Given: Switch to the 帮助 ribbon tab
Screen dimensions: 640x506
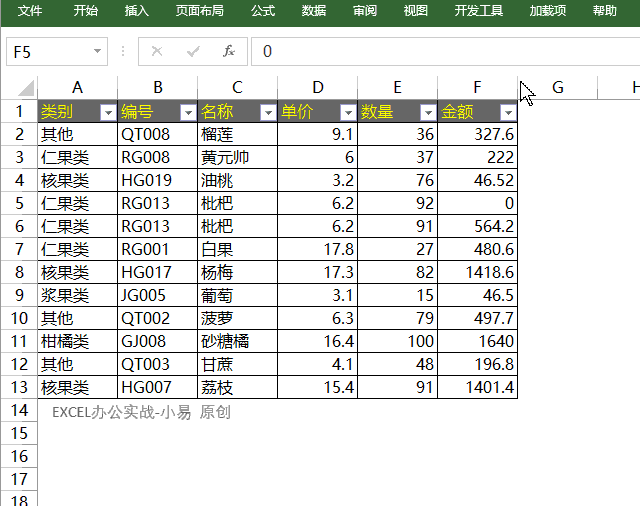Looking at the screenshot, I should tap(605, 11).
